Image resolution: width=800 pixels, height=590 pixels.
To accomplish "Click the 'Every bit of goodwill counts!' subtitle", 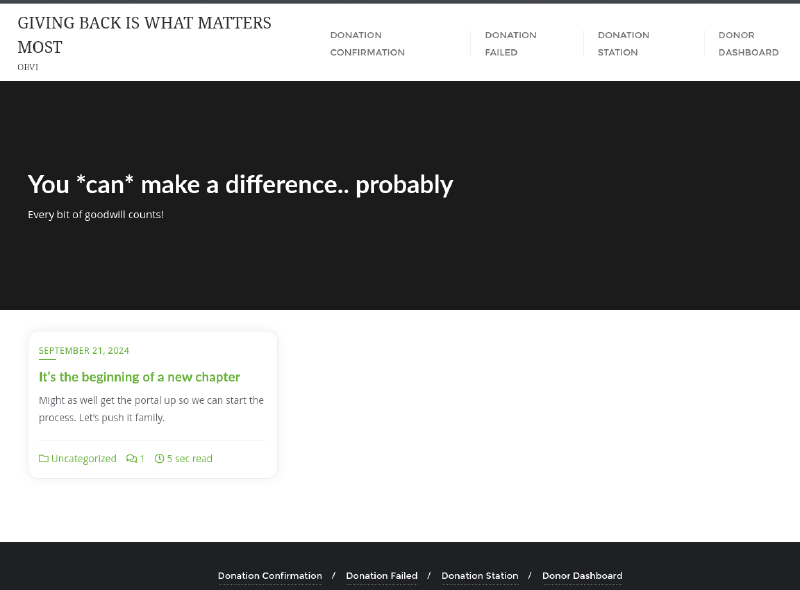I will click(95, 215).
